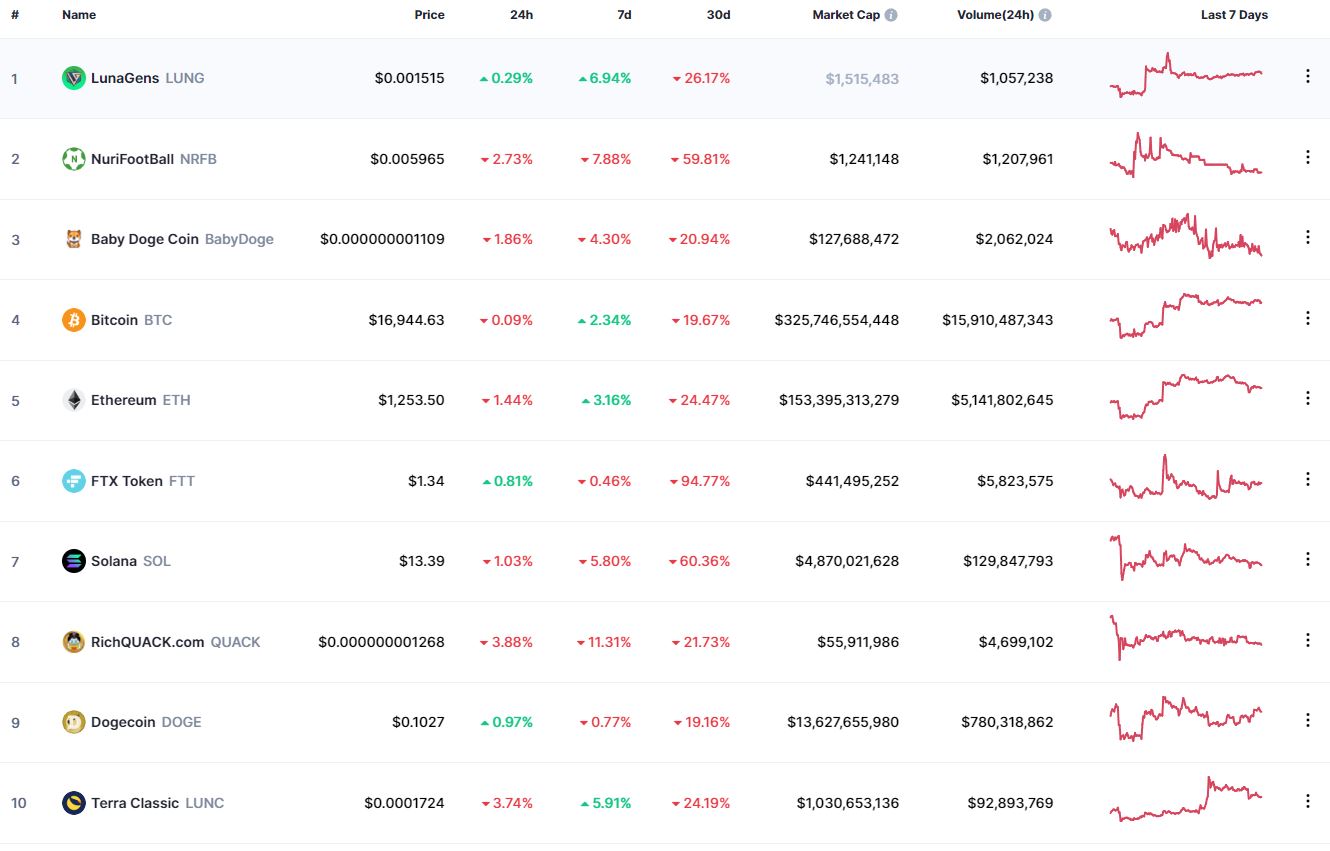Click Ethereum price $1,253.50
Viewport: 1330px width, 851px height.
pos(411,400)
